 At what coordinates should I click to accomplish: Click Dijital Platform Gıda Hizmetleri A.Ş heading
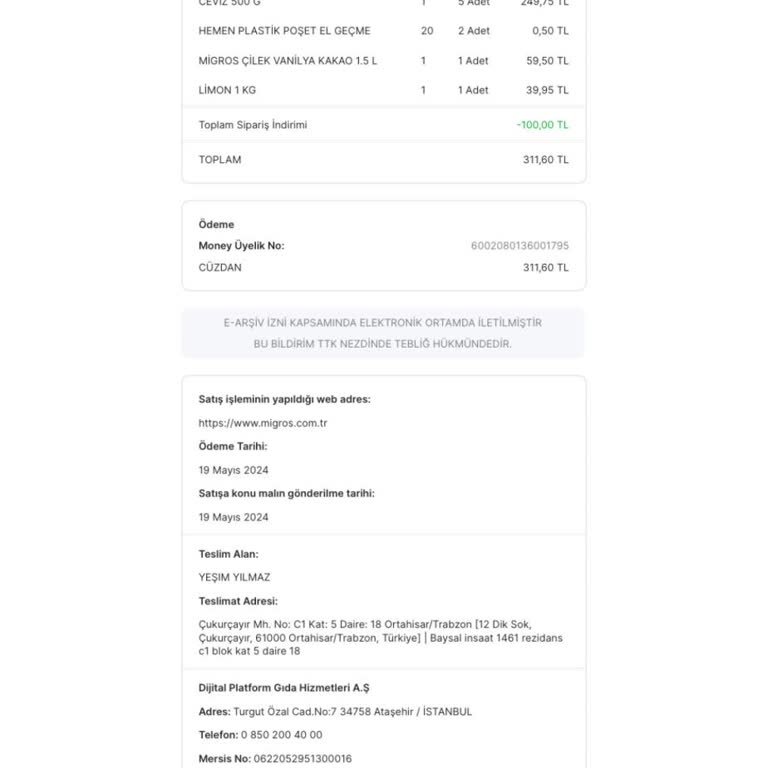click(284, 688)
